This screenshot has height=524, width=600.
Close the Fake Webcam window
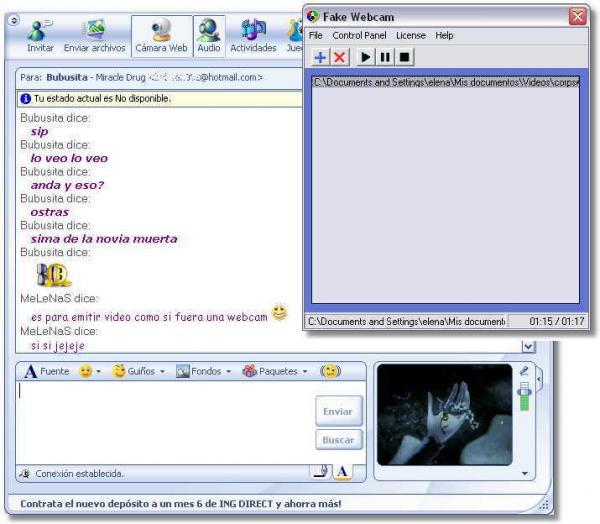(x=577, y=16)
